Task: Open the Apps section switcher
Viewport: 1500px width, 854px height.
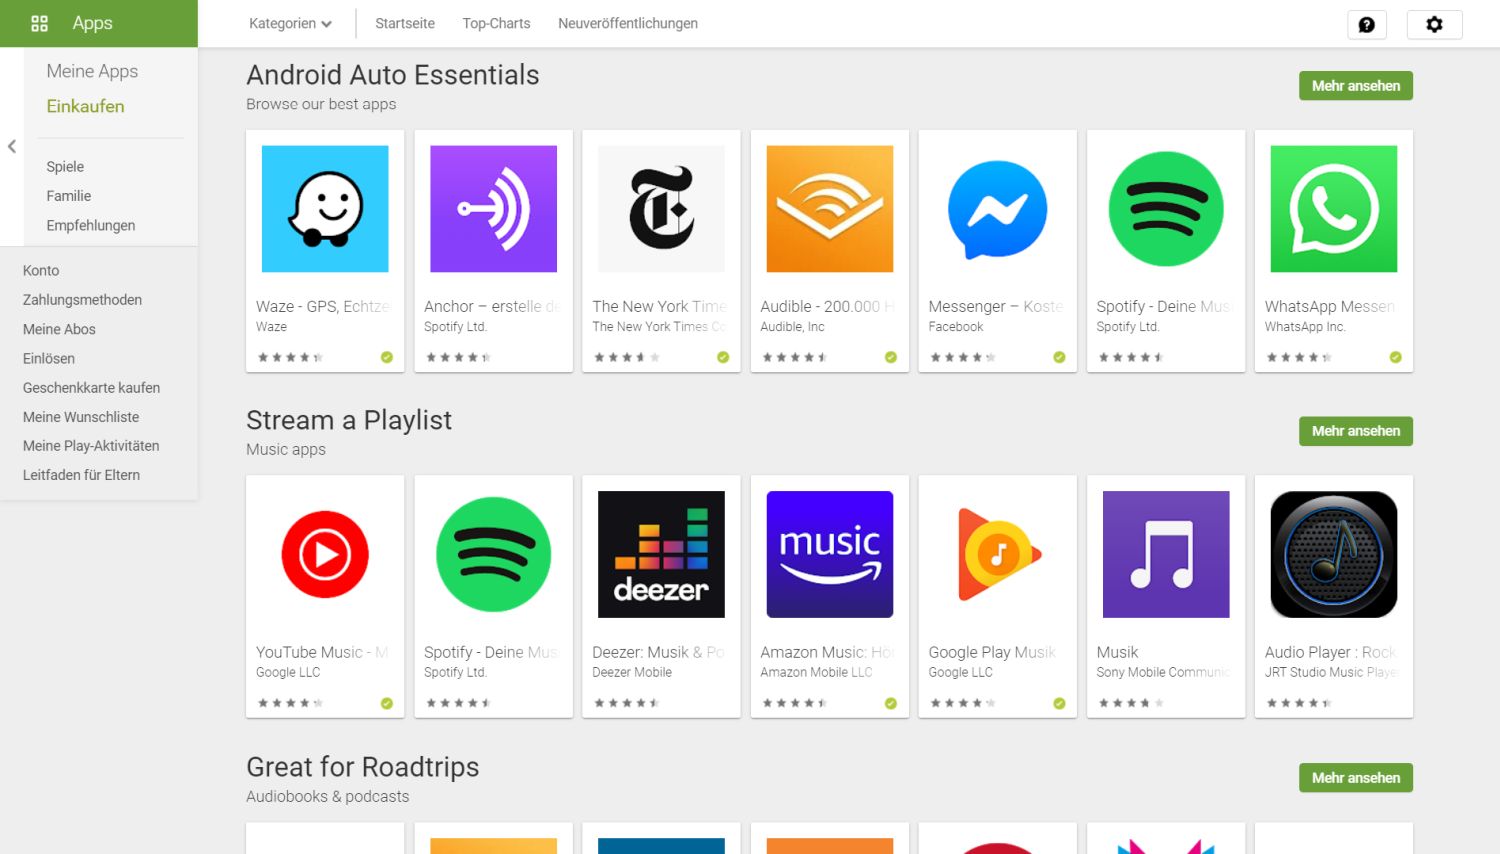Action: (x=72, y=23)
